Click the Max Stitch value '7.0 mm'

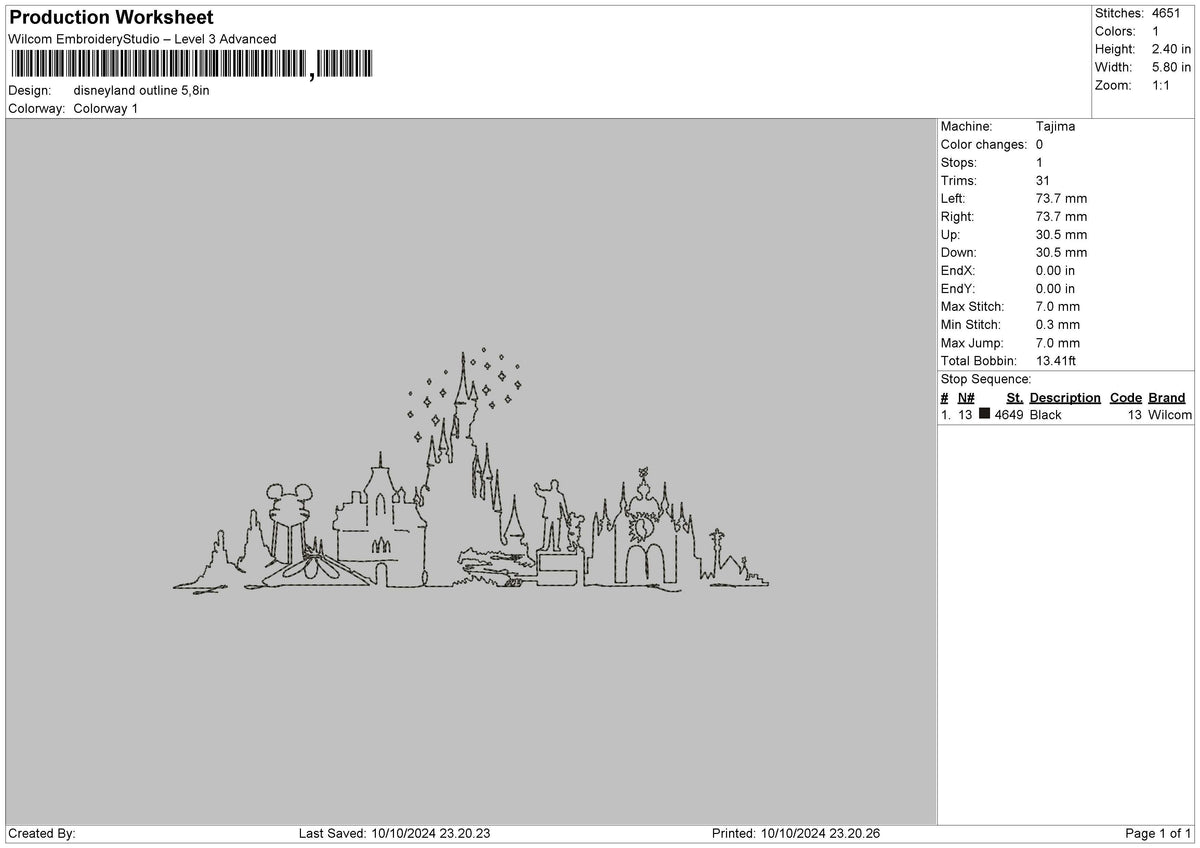[x=1058, y=306]
